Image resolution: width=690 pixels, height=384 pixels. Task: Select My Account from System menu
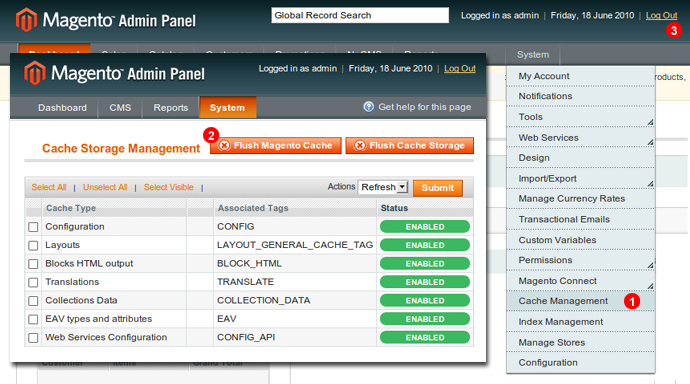click(x=580, y=76)
